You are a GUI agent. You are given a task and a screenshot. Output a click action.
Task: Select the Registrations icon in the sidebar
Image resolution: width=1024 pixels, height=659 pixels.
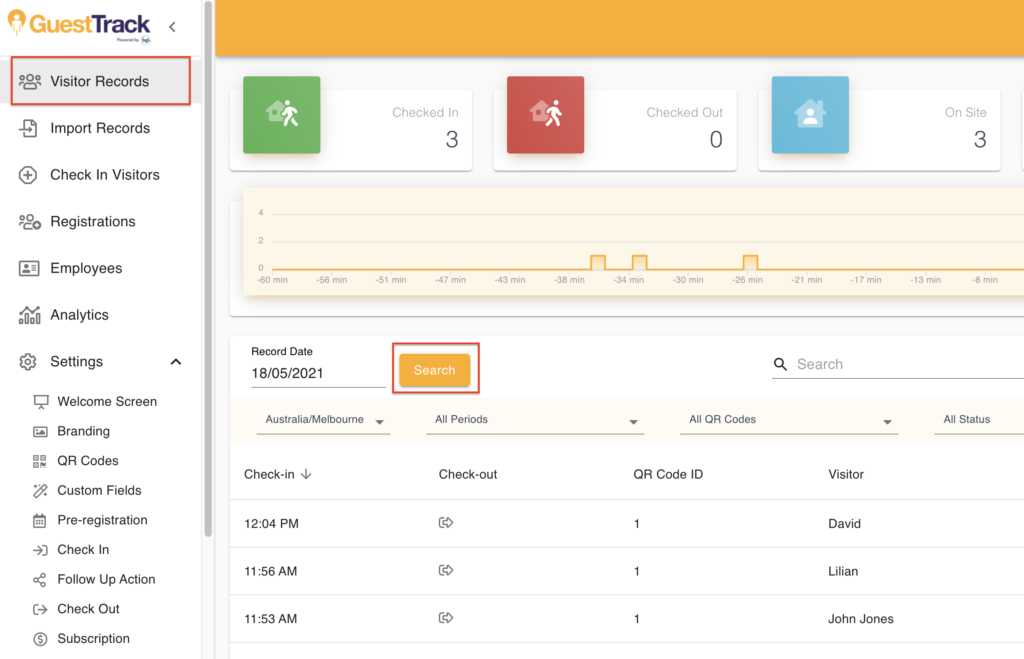tap(28, 221)
